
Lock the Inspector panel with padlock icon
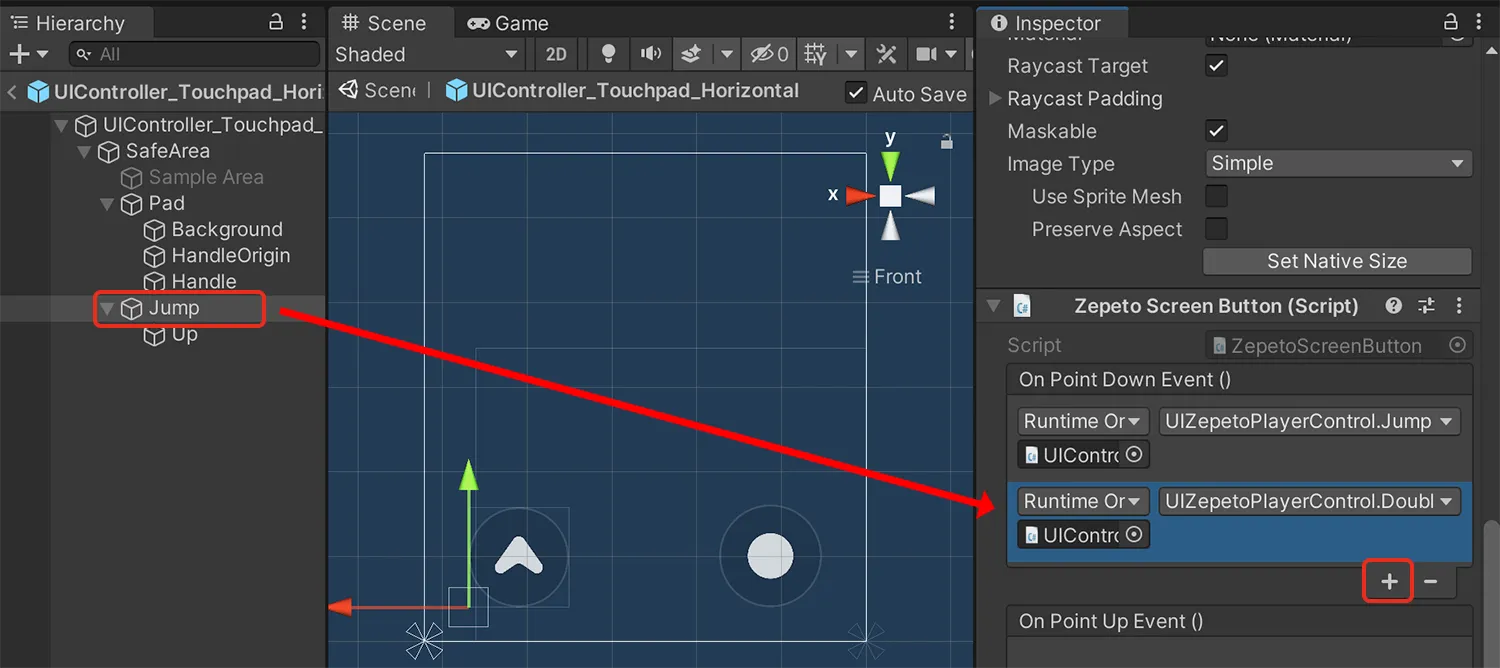(x=1451, y=22)
